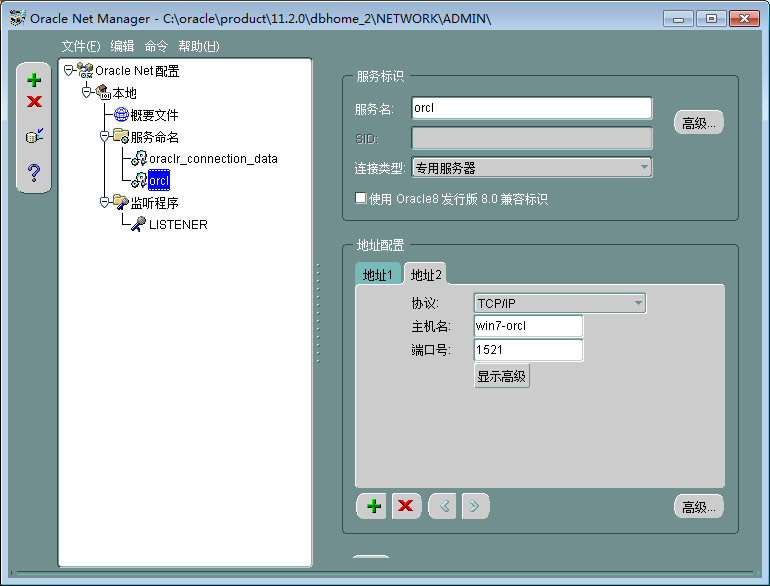
Task: Click the red X delete icon in left toolbar
Action: coord(34,102)
